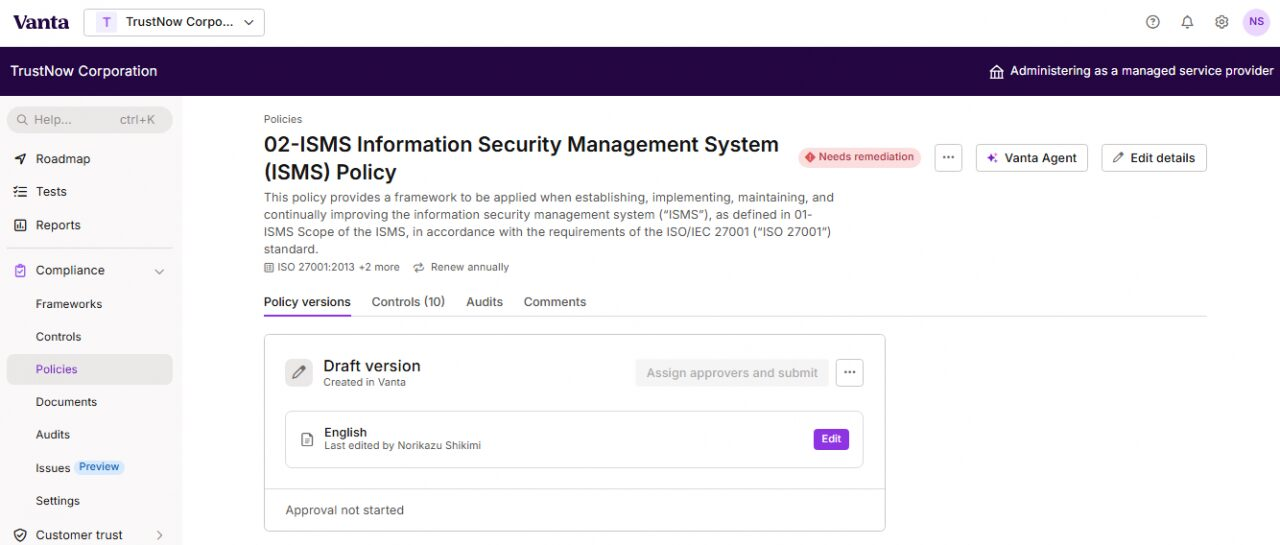Viewport: 1280px width, 545px height.
Task: Click the Tests sidebar label
Action: (x=51, y=192)
